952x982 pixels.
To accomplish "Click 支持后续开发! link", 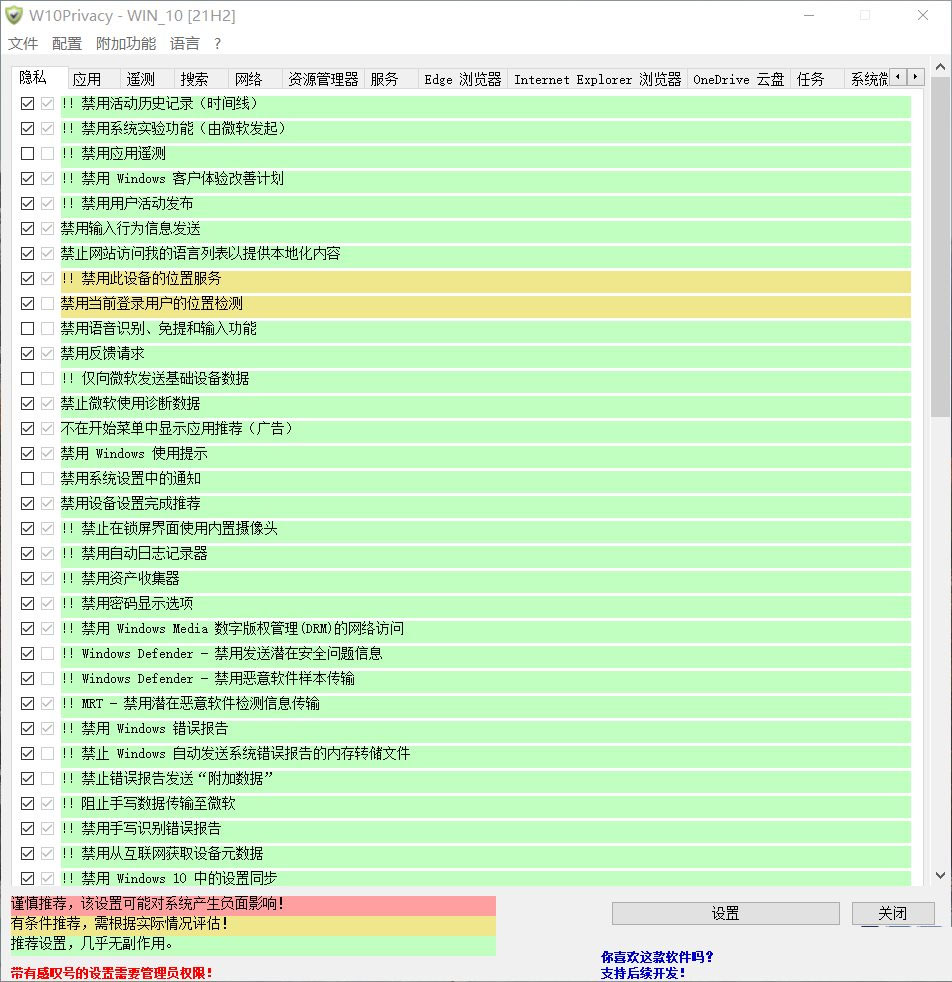I will coord(643,973).
